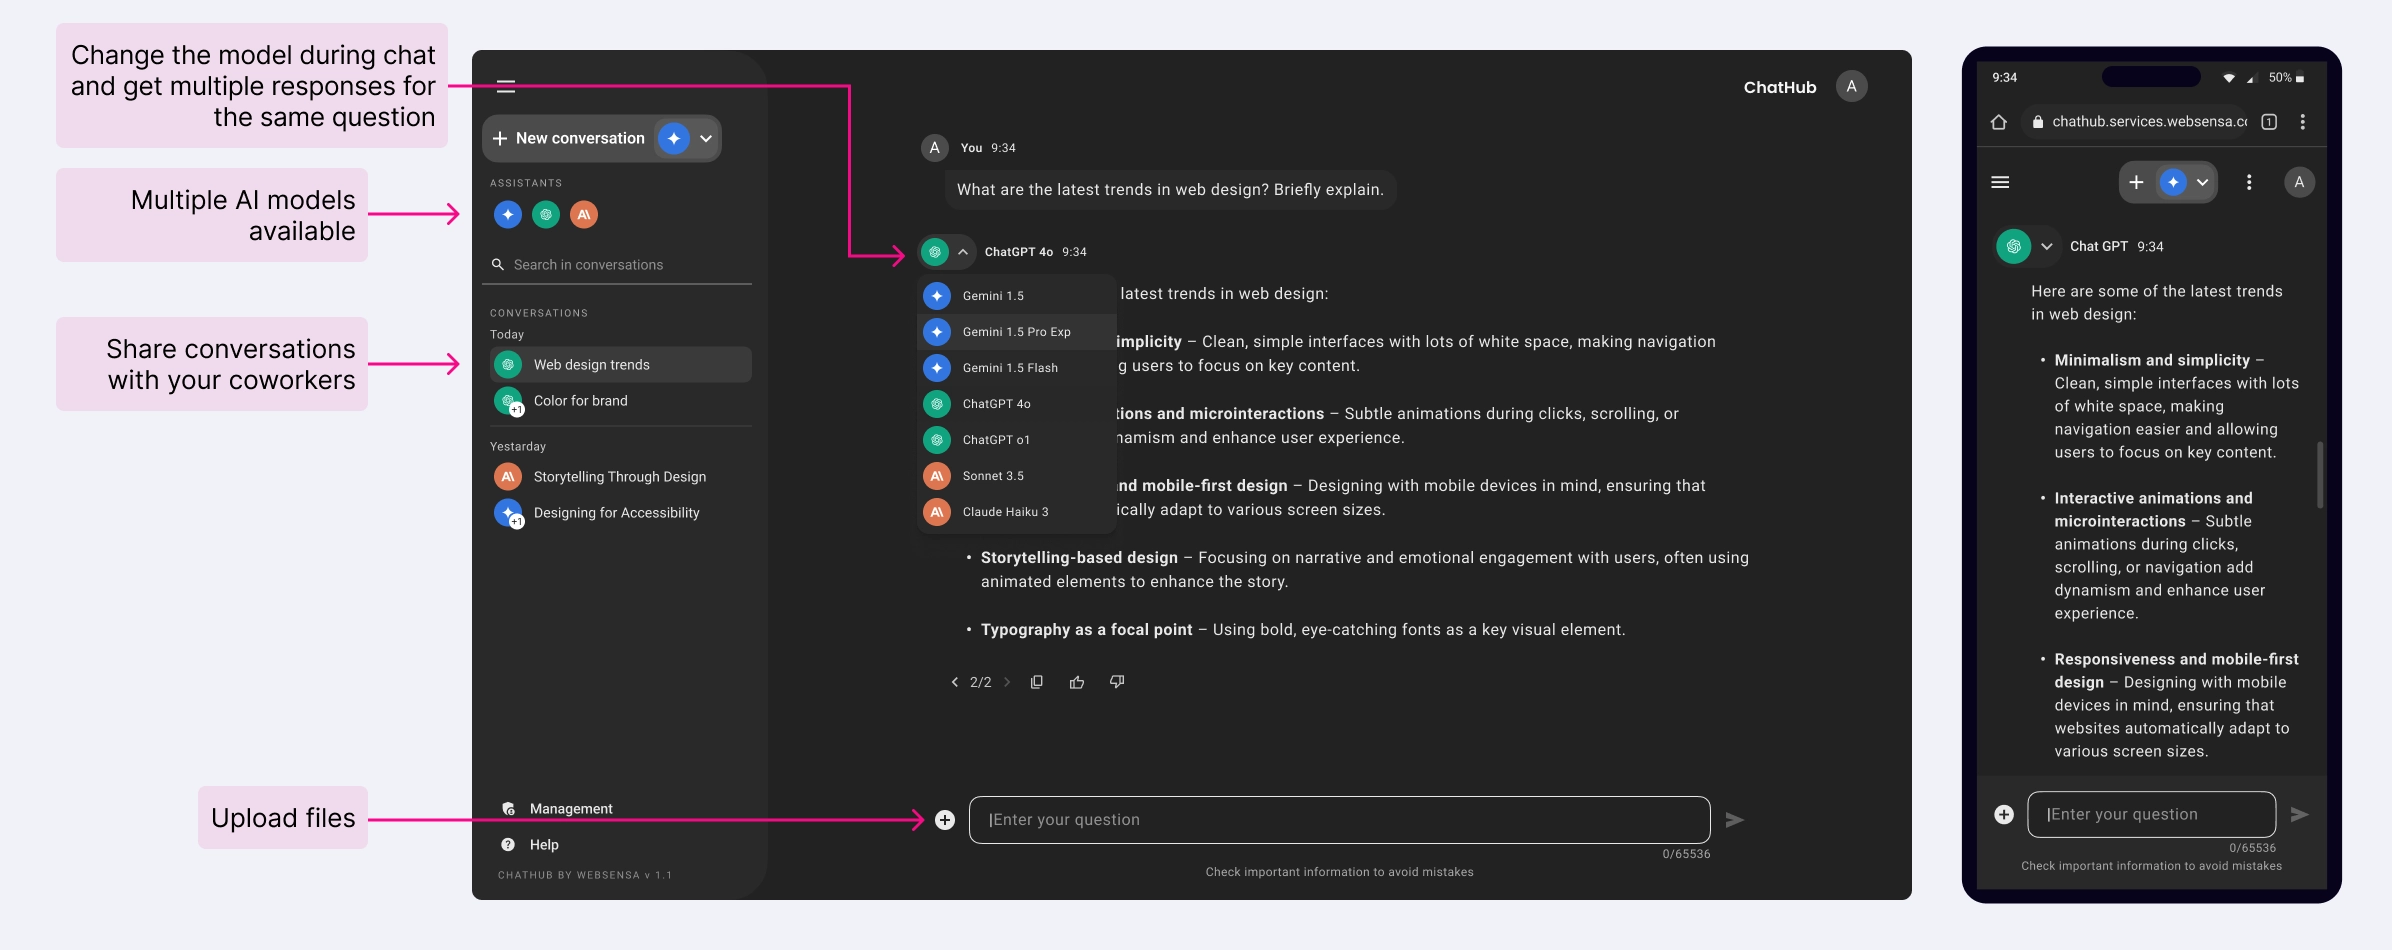The width and height of the screenshot is (2392, 950).
Task: Click the search magnifier icon in the sidebar
Action: (x=497, y=265)
